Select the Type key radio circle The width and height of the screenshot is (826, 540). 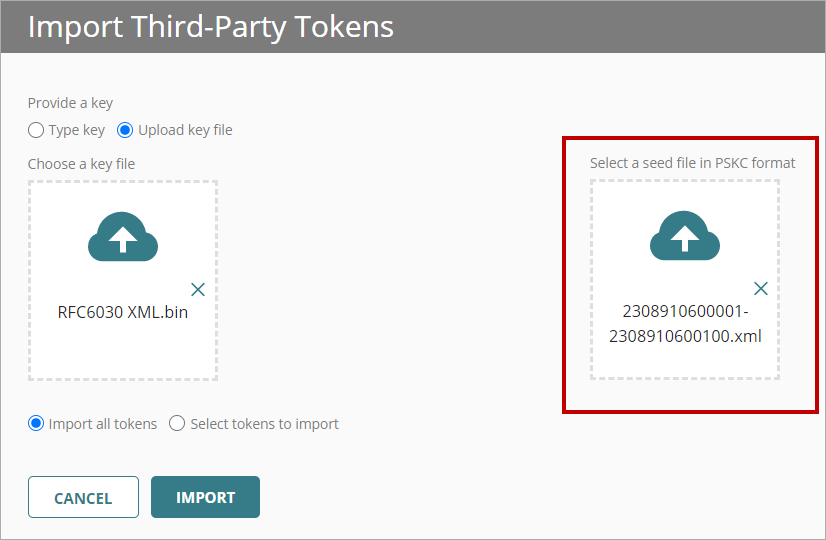click(36, 130)
